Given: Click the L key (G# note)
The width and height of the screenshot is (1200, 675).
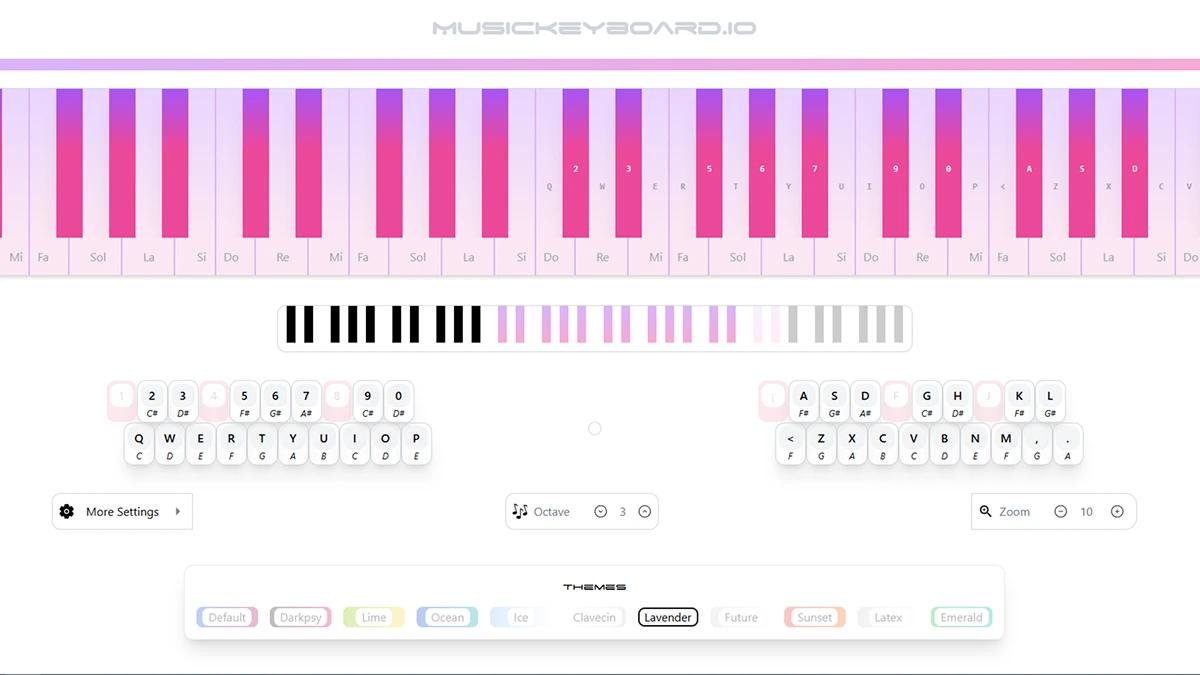Looking at the screenshot, I should point(1050,401).
